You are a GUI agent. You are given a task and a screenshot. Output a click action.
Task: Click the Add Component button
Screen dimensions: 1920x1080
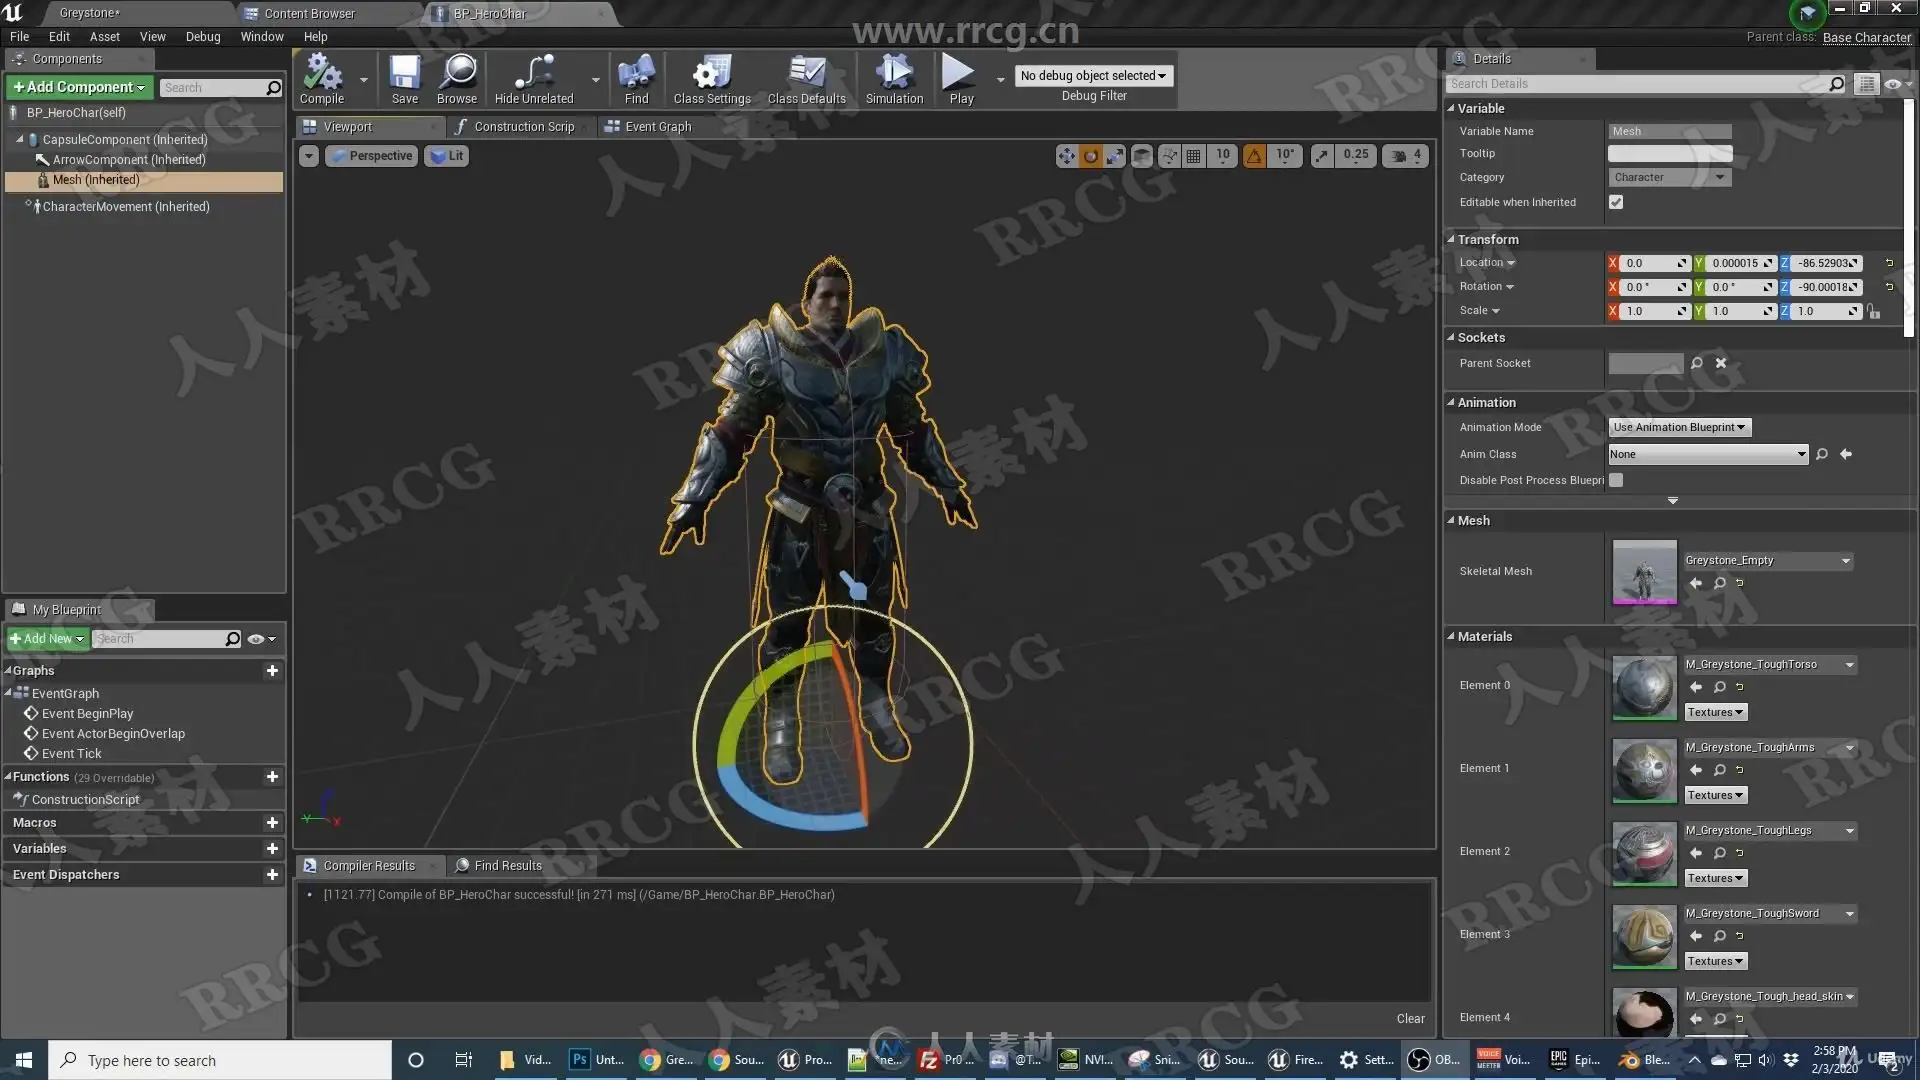click(79, 88)
